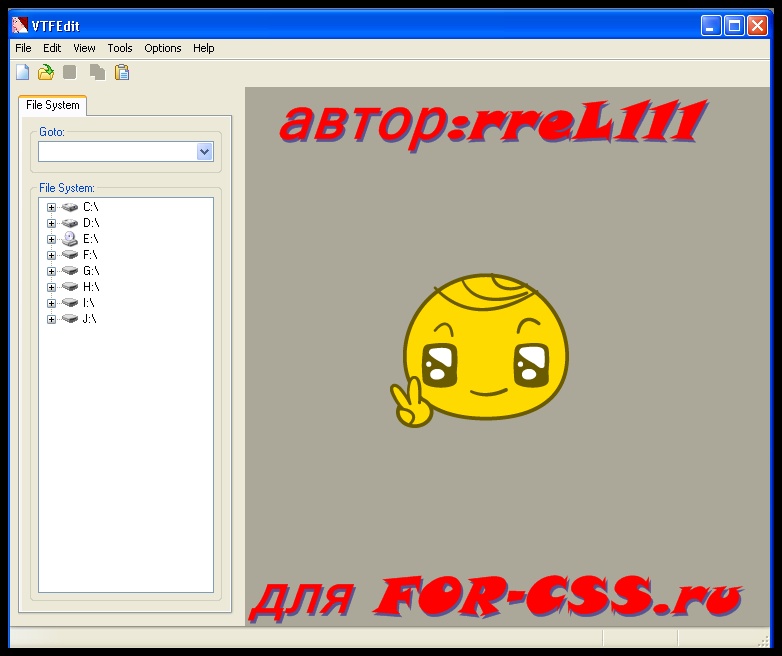Expand the J:\ drive node

(51, 319)
